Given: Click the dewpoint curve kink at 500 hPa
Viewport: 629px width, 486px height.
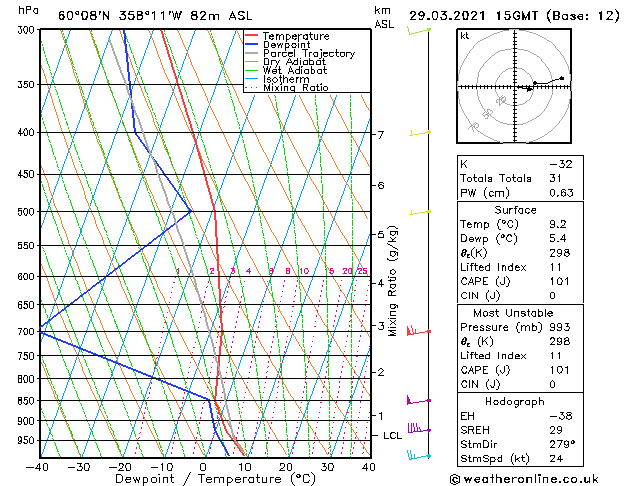Looking at the screenshot, I should coord(190,211).
